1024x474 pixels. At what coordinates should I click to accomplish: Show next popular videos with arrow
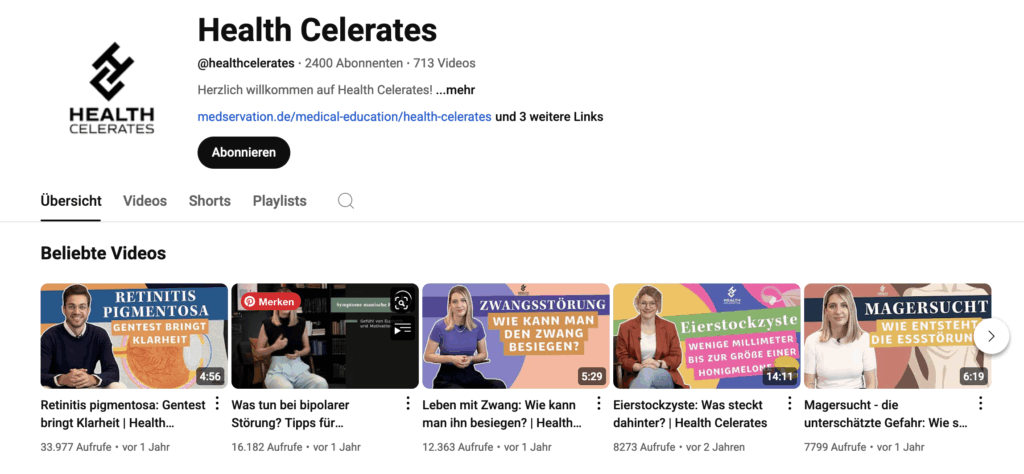(x=991, y=336)
